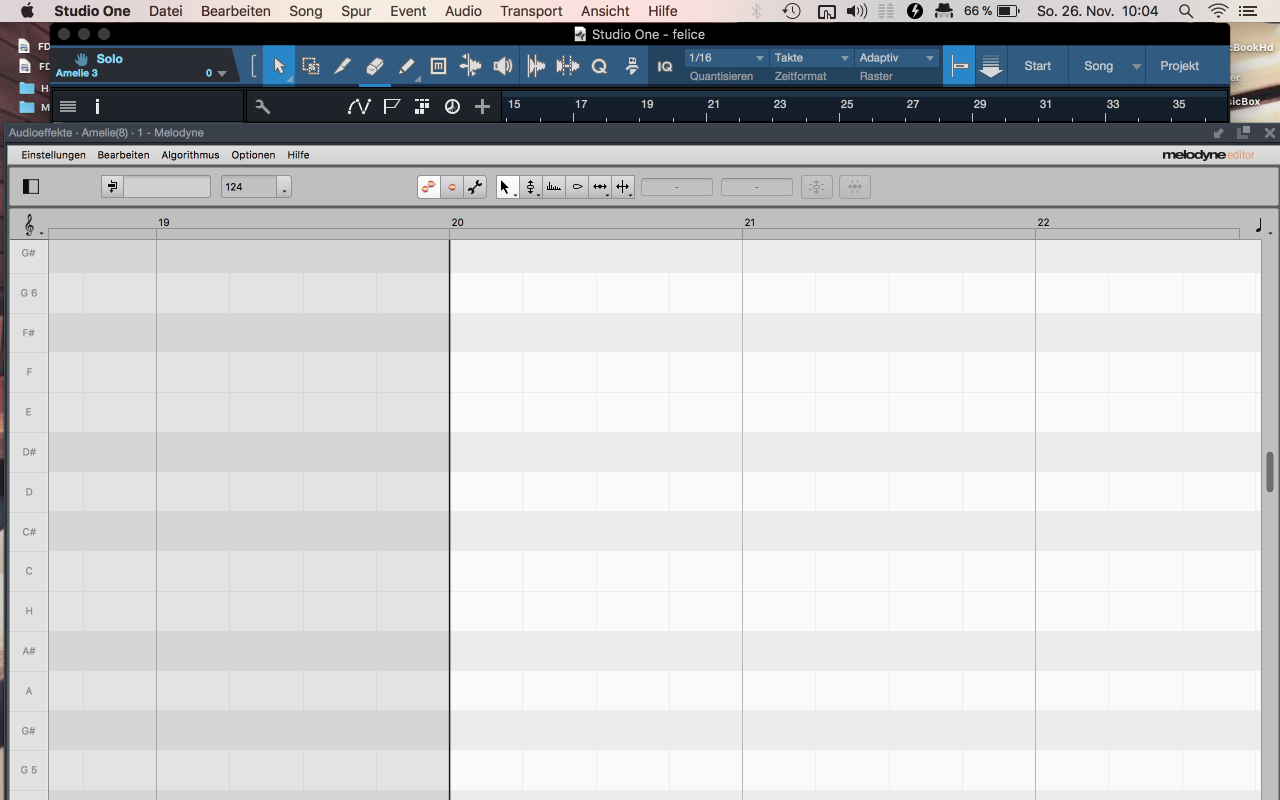Select the Arrow tool in Studio One toolbar
Image resolution: width=1280 pixels, height=800 pixels.
279,66
